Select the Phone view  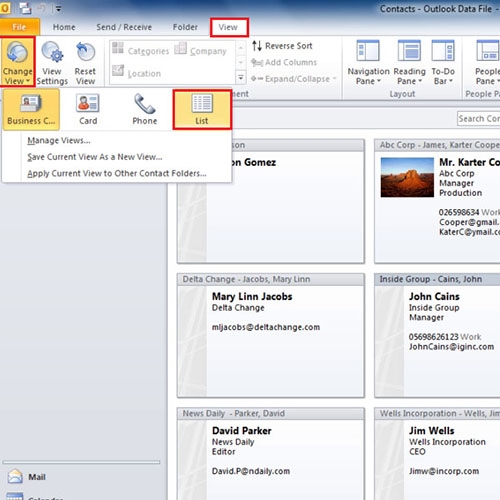point(145,109)
